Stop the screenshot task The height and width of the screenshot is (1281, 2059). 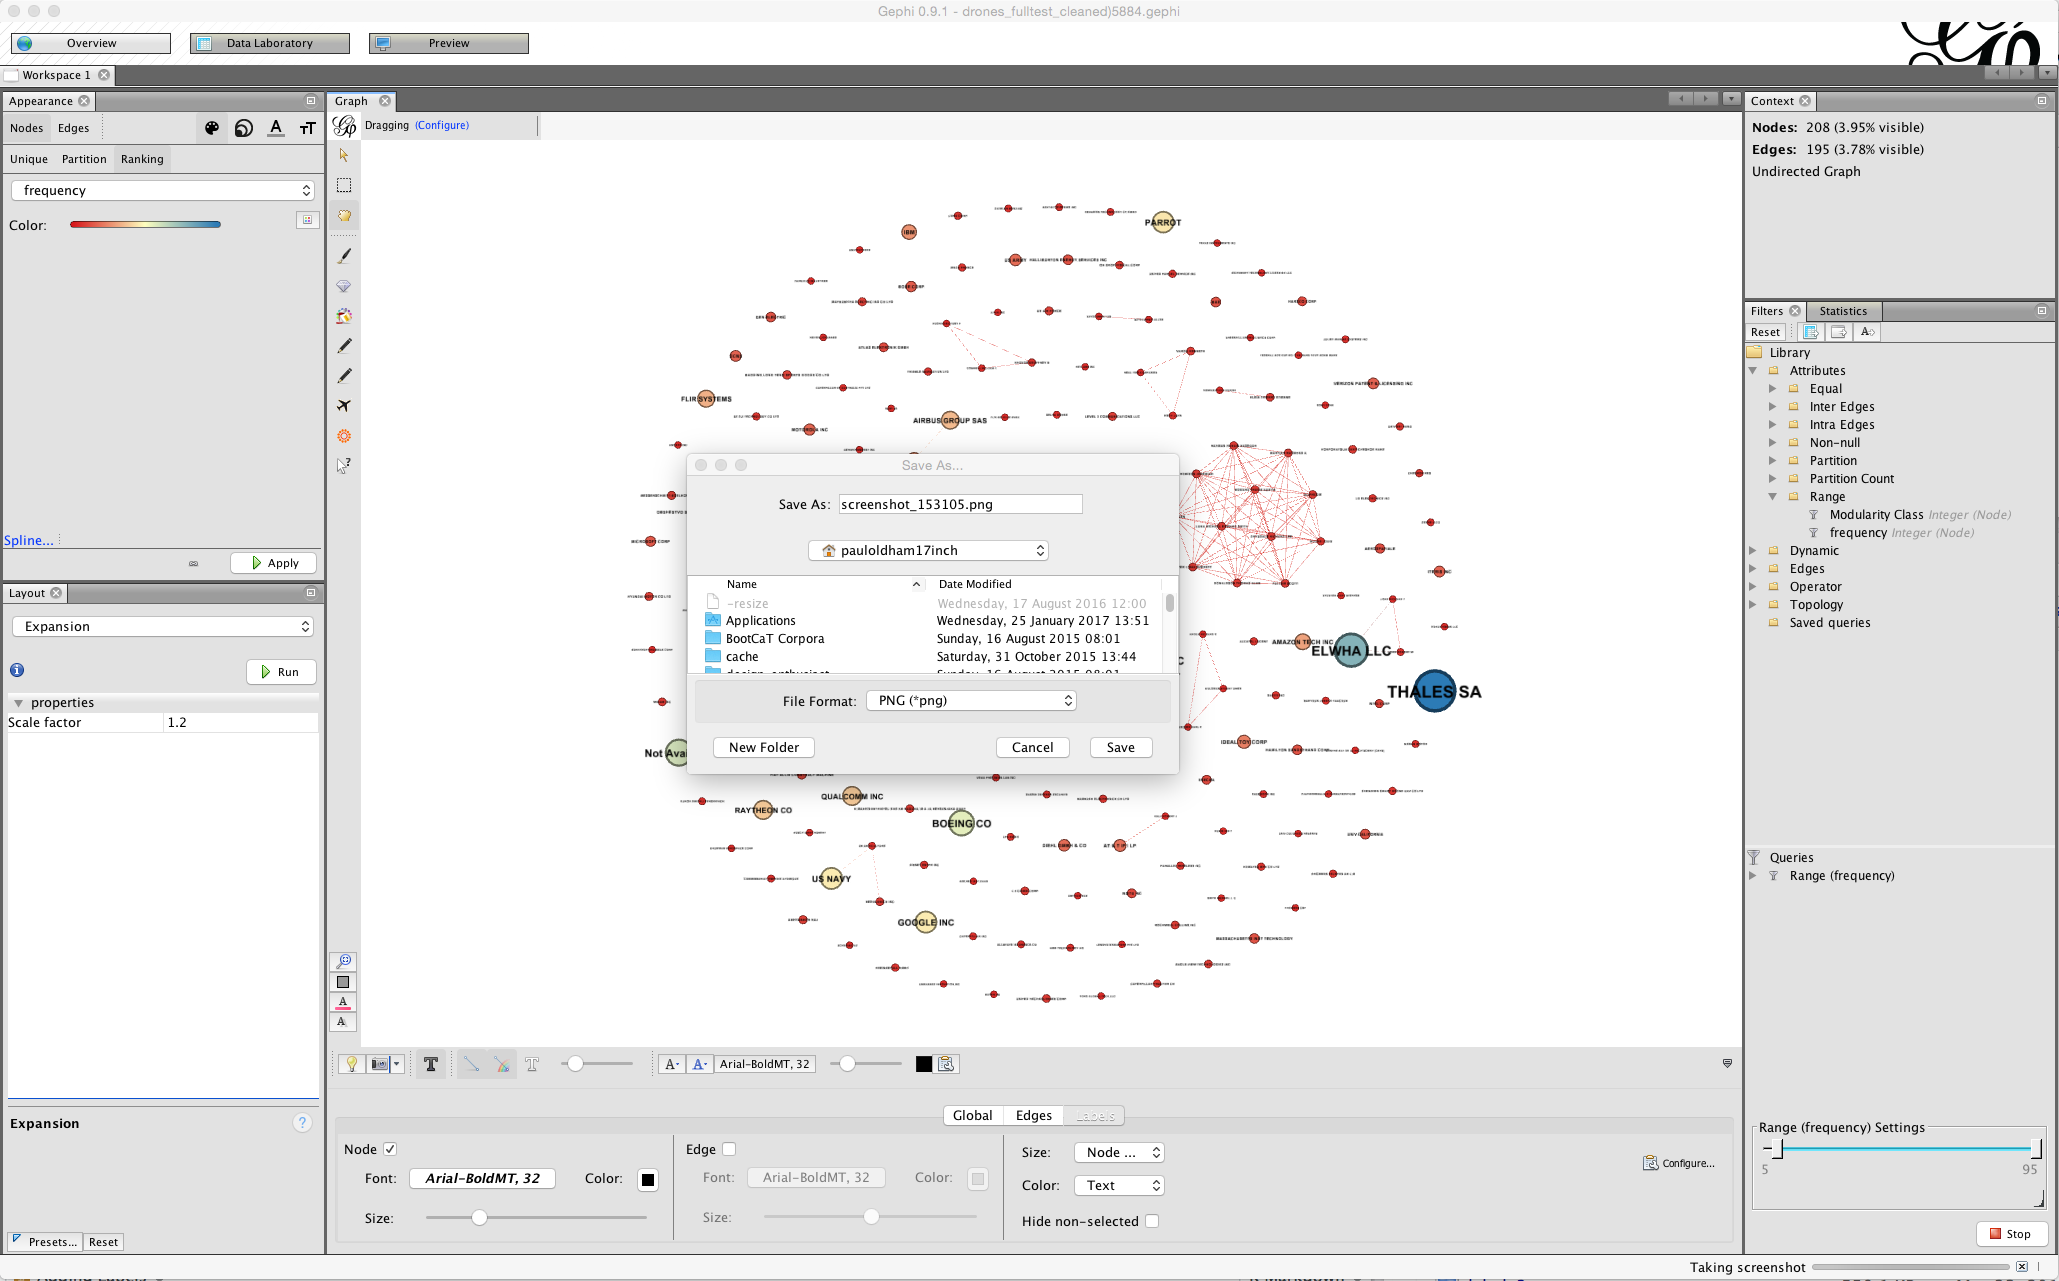[x=2011, y=1234]
